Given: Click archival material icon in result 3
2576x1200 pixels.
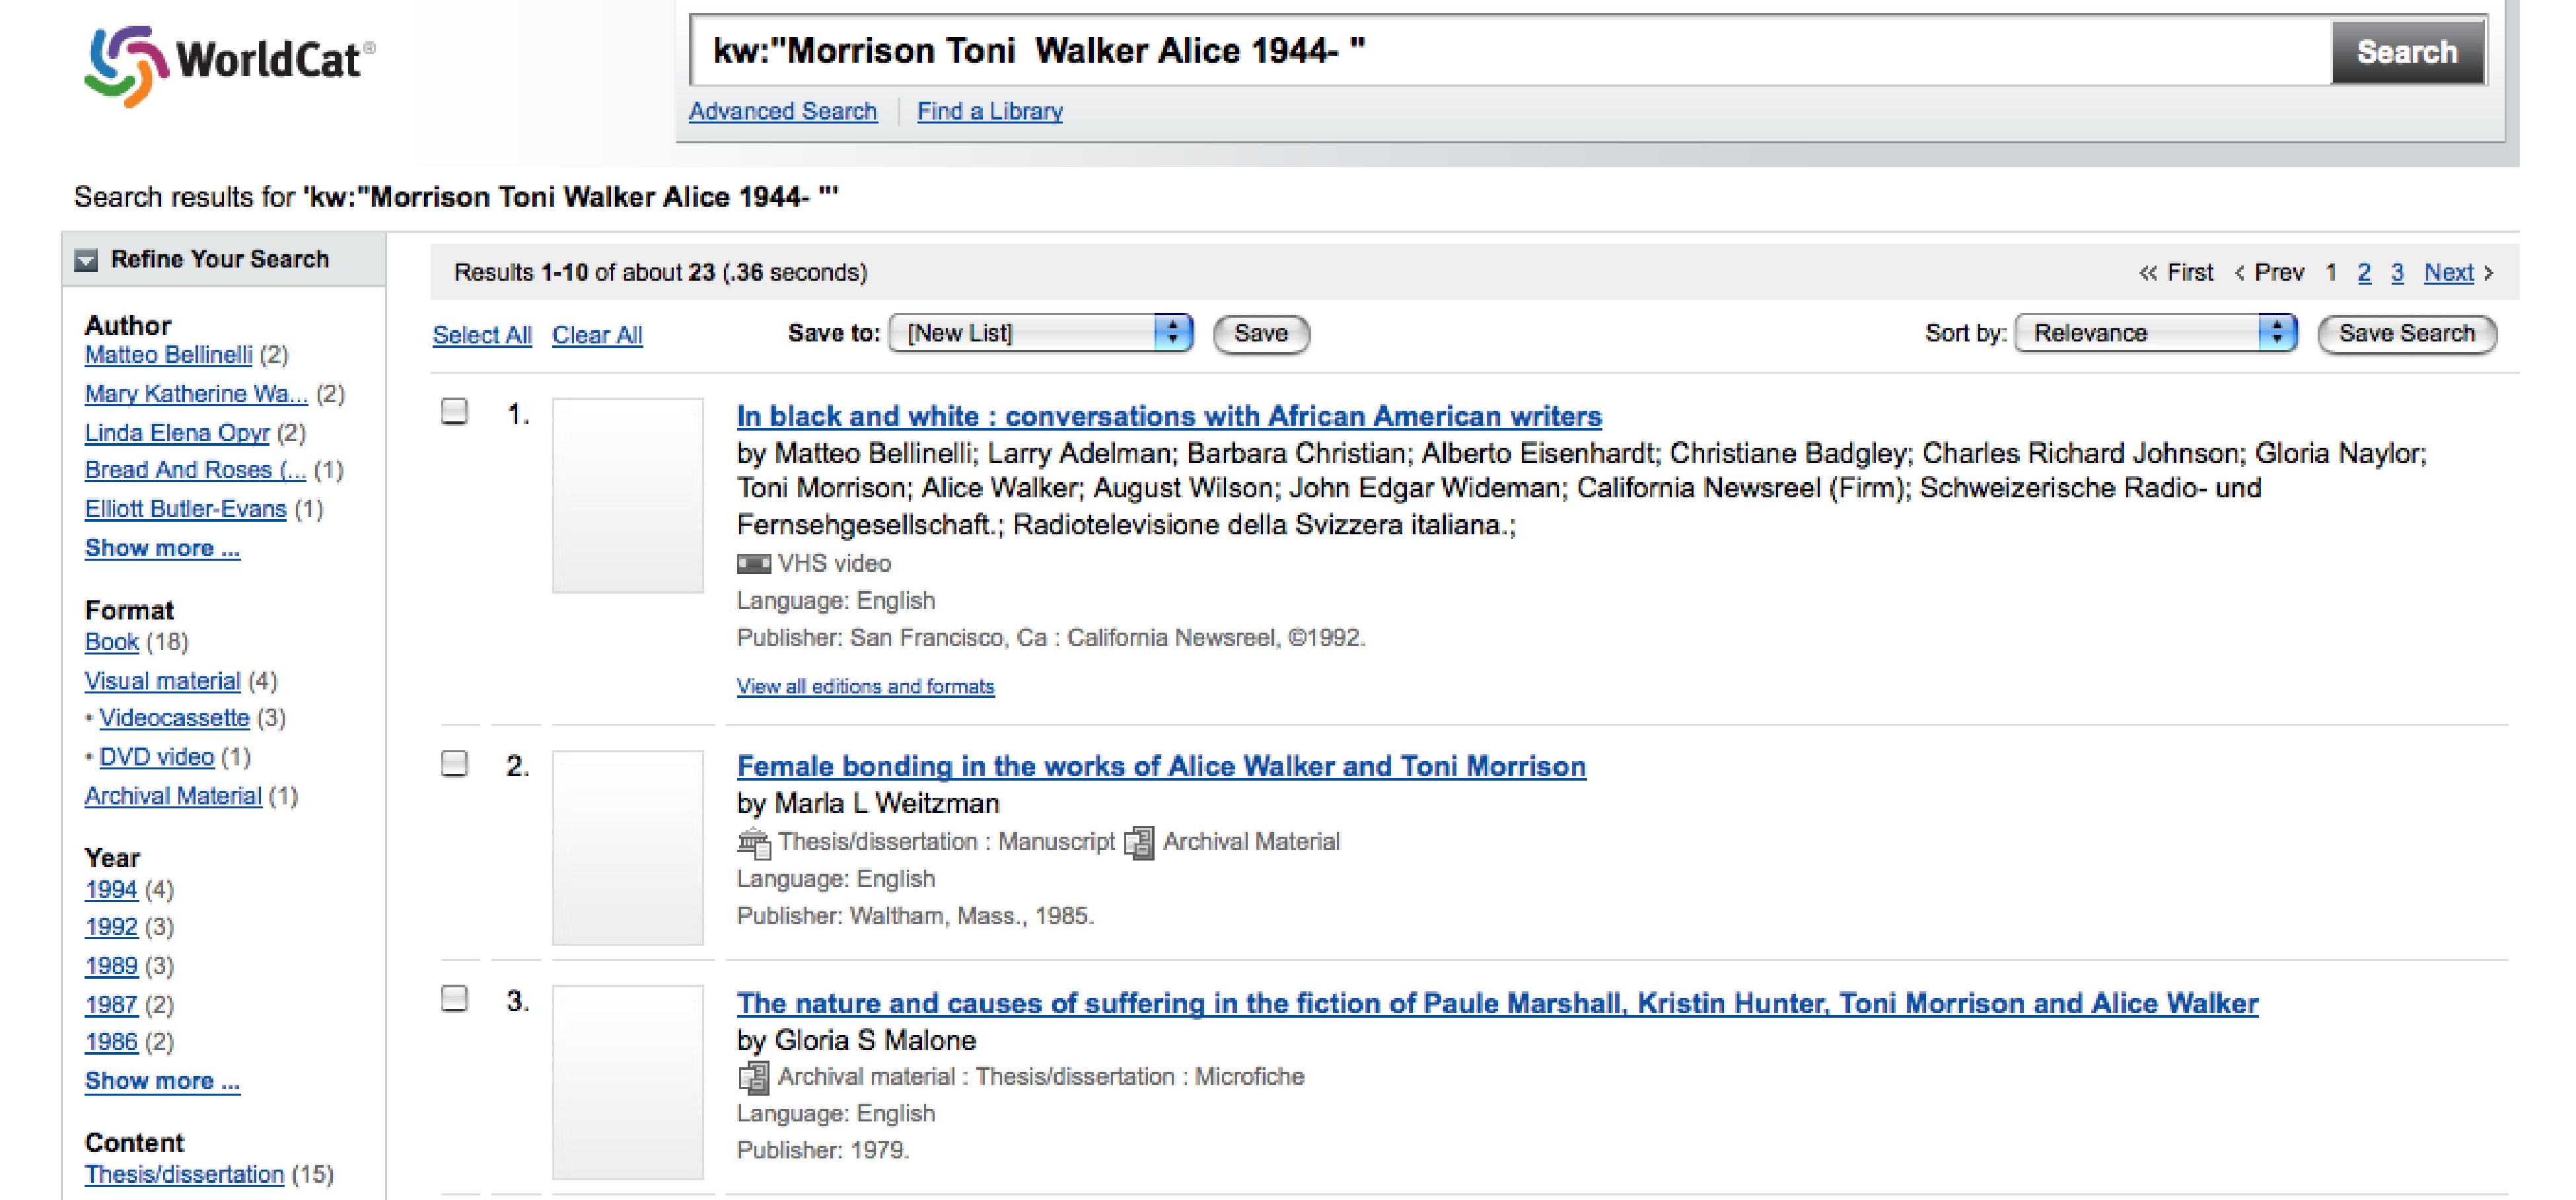Looking at the screenshot, I should pyautogui.click(x=754, y=1077).
